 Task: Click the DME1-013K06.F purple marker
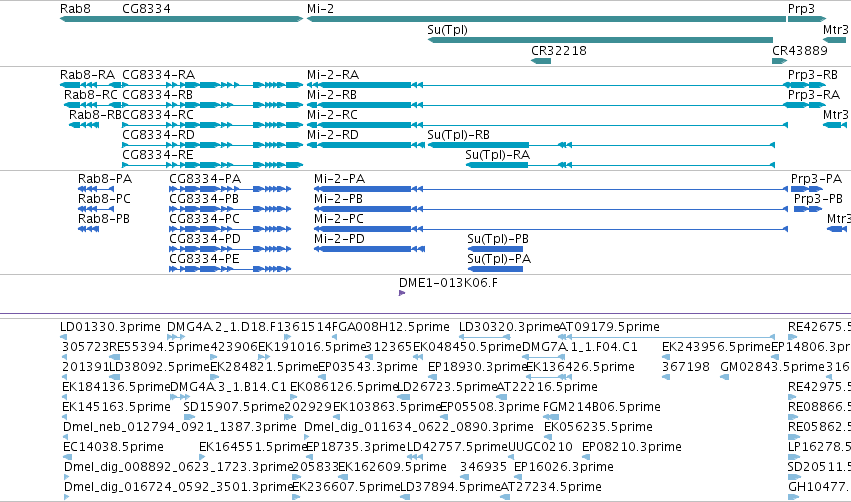402,293
